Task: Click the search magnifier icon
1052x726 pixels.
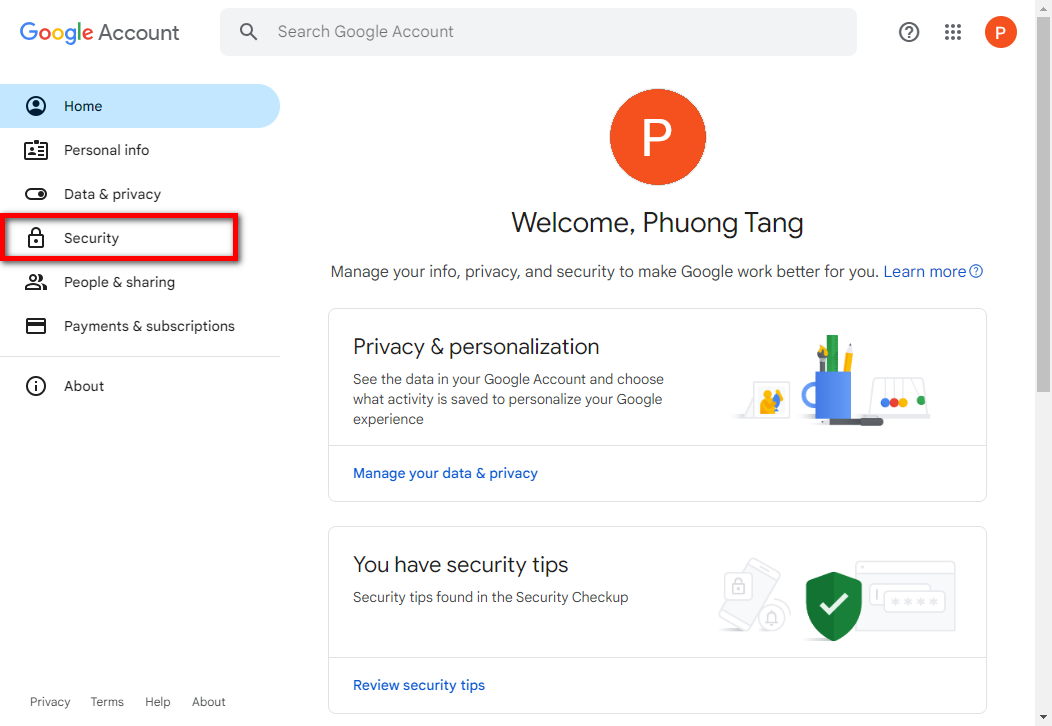Action: coord(248,32)
